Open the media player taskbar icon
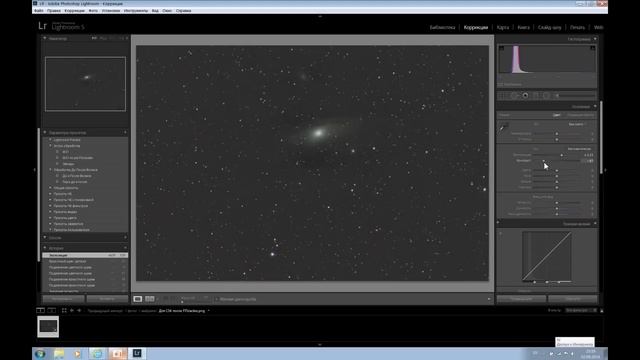Image resolution: width=640 pixels, height=360 pixels. coord(78,353)
